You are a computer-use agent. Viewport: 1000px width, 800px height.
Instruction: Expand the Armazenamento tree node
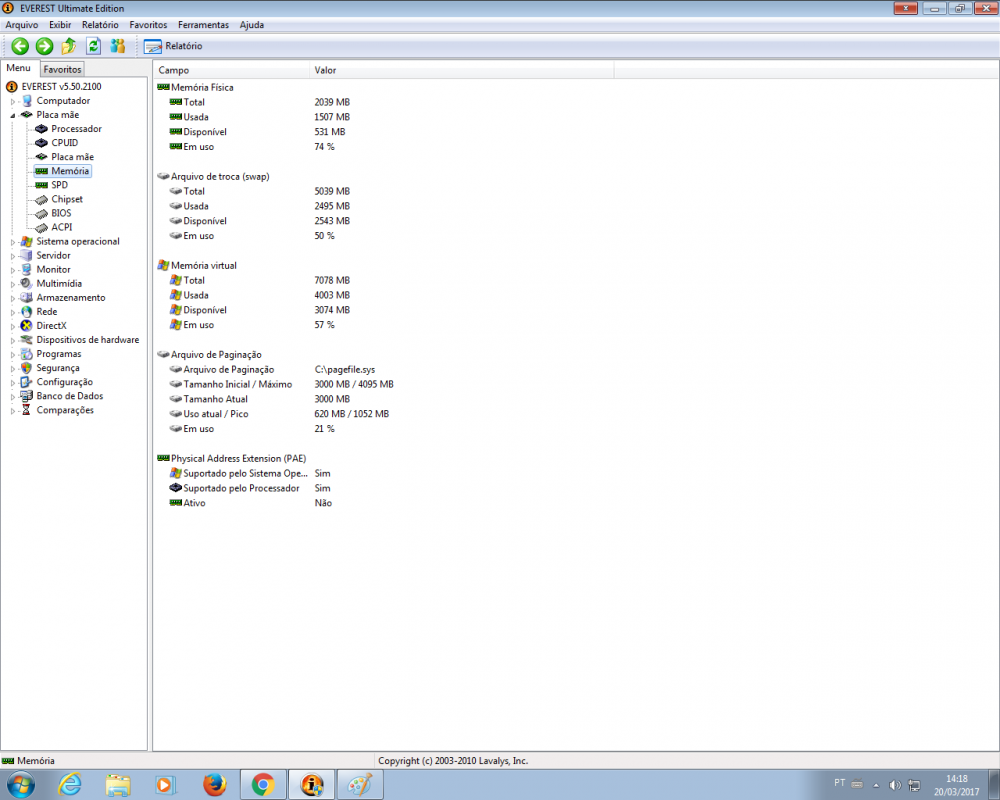pyautogui.click(x=13, y=298)
